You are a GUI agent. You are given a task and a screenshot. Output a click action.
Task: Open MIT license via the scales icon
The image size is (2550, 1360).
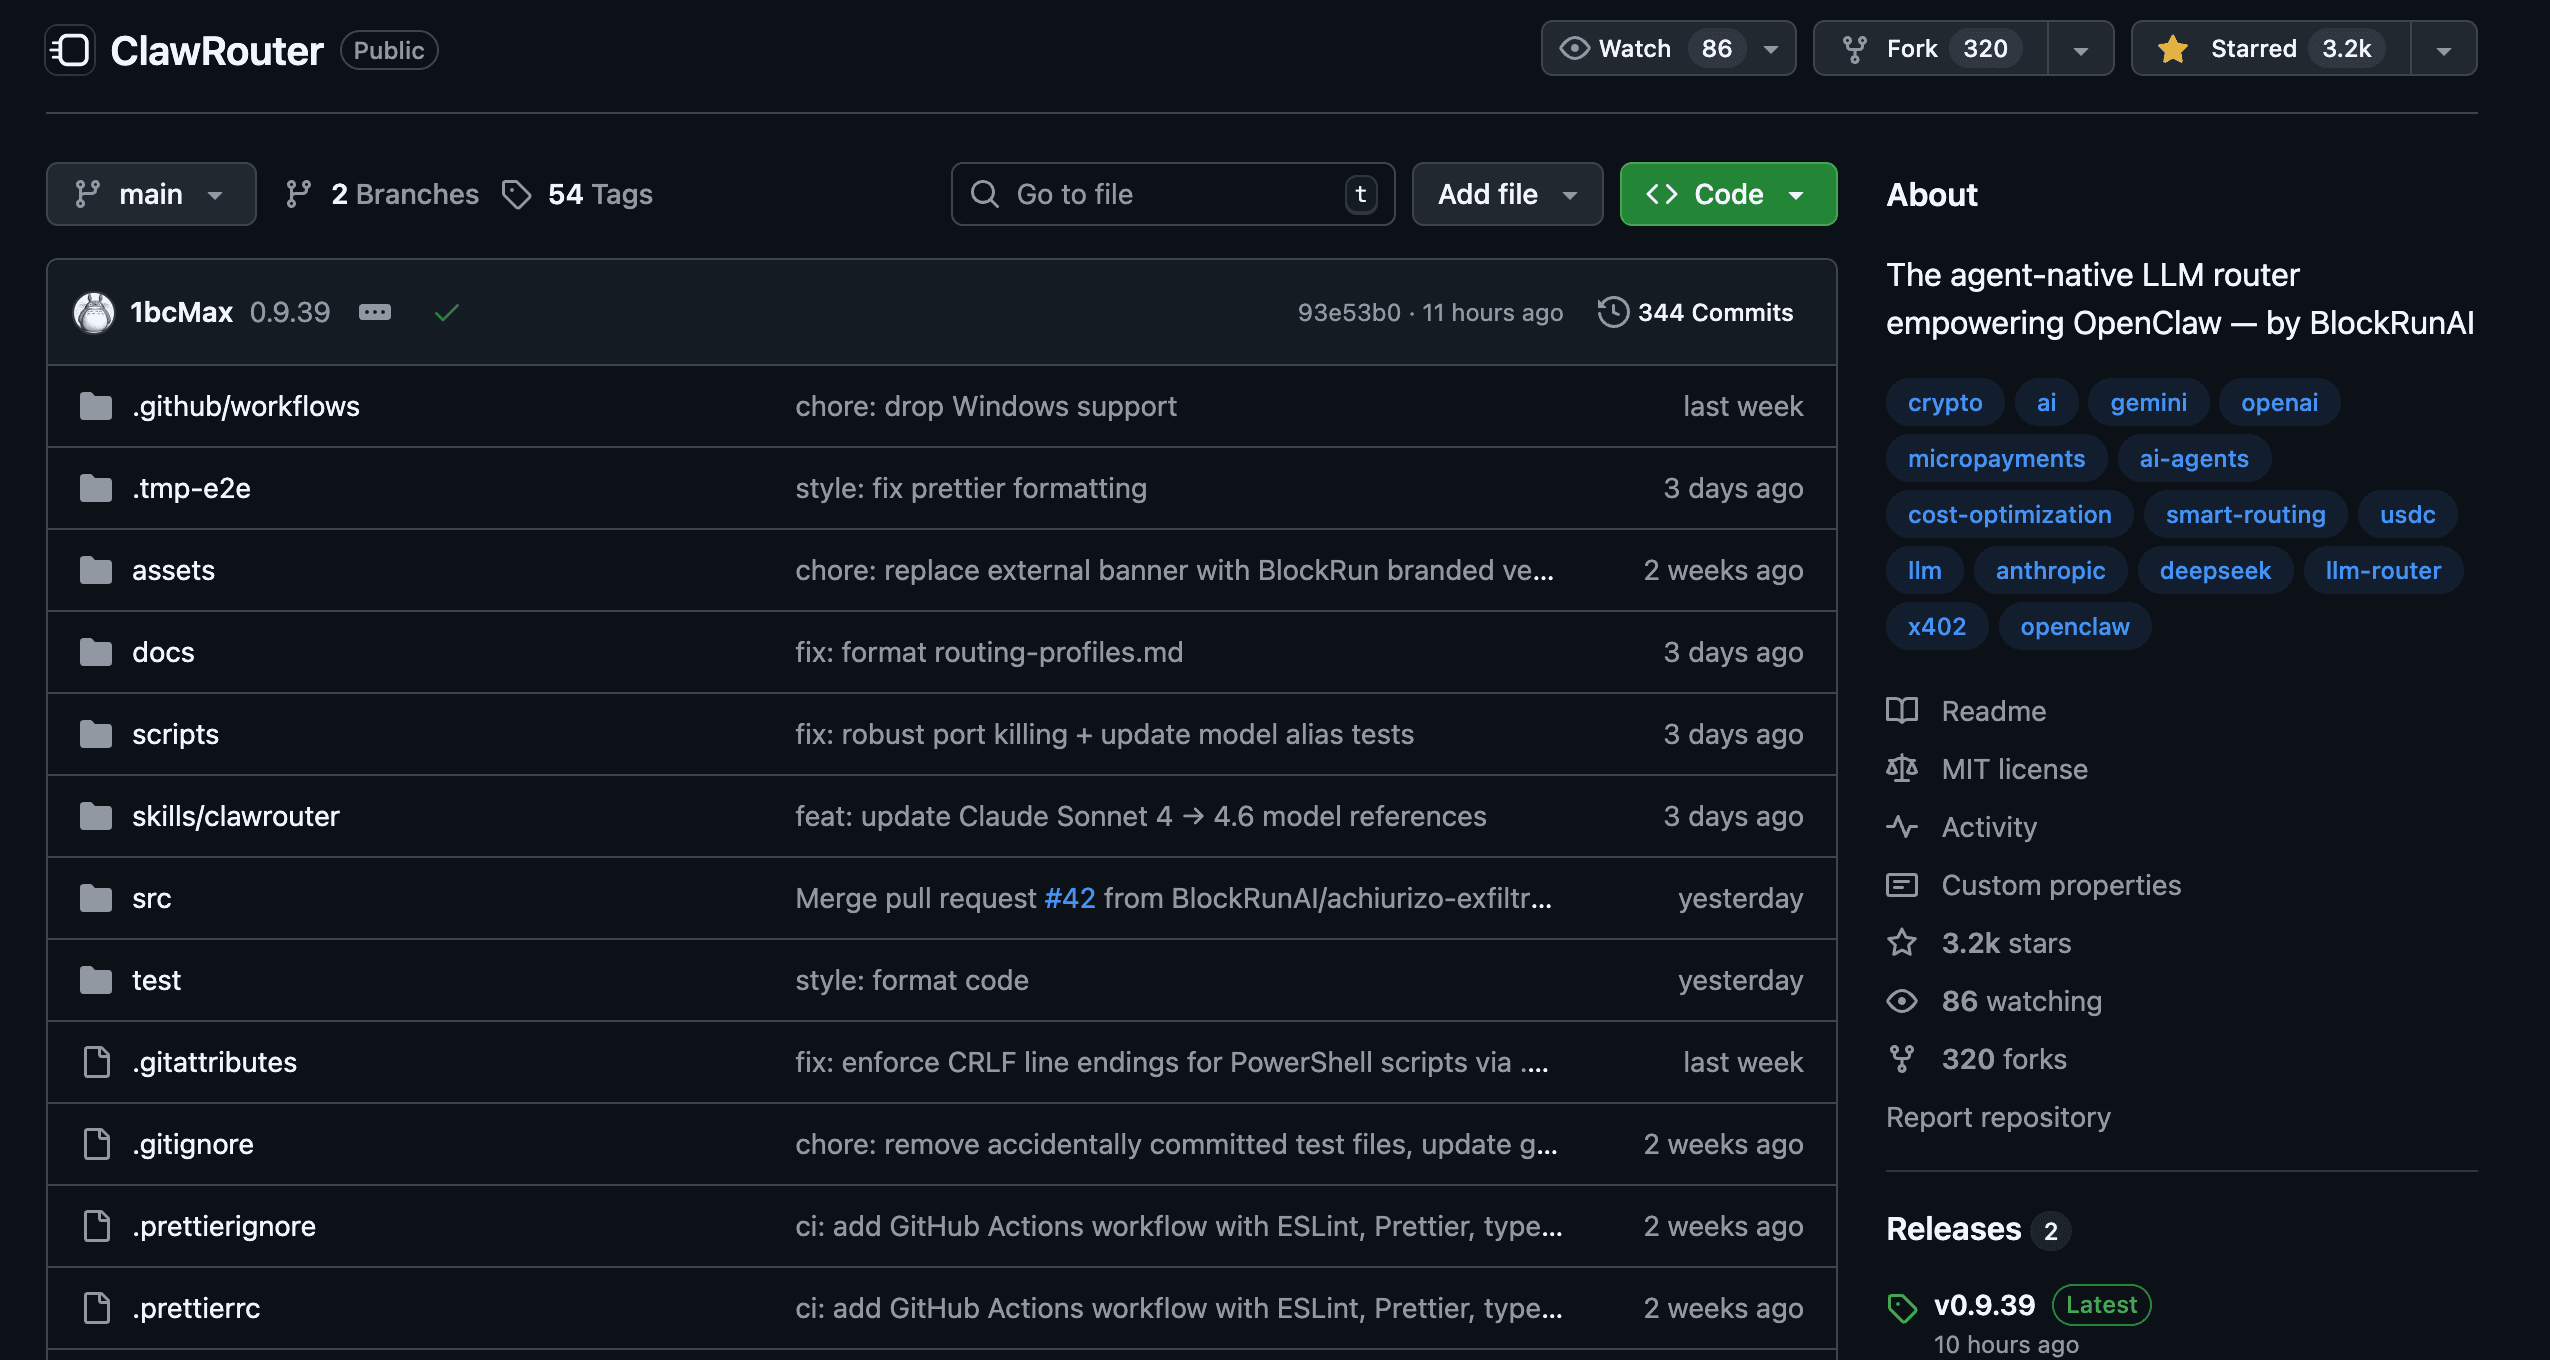[1903, 768]
